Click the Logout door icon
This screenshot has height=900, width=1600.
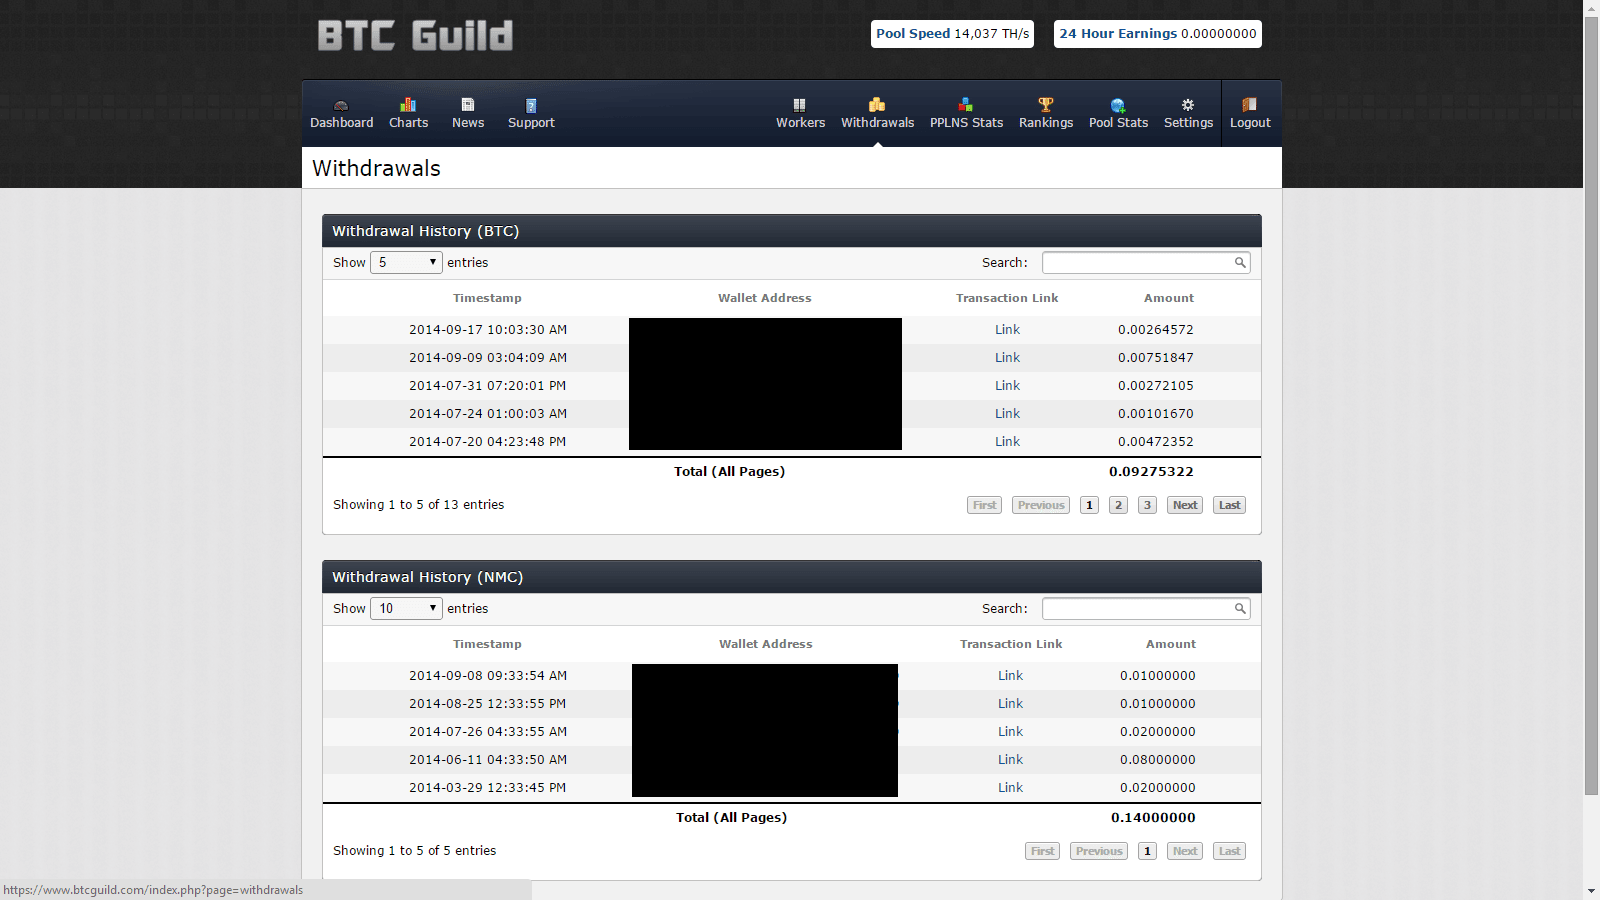point(1250,105)
